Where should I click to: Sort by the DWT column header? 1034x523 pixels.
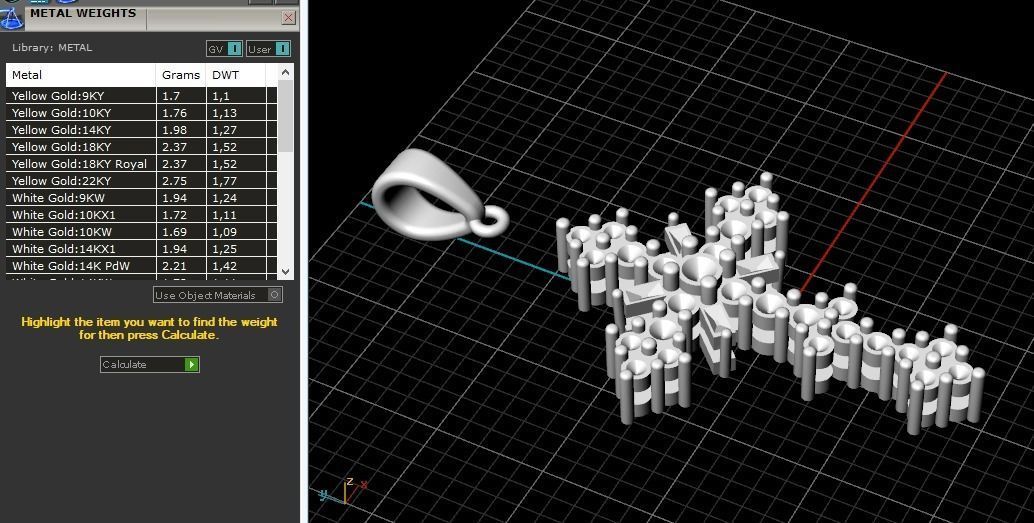(x=236, y=75)
